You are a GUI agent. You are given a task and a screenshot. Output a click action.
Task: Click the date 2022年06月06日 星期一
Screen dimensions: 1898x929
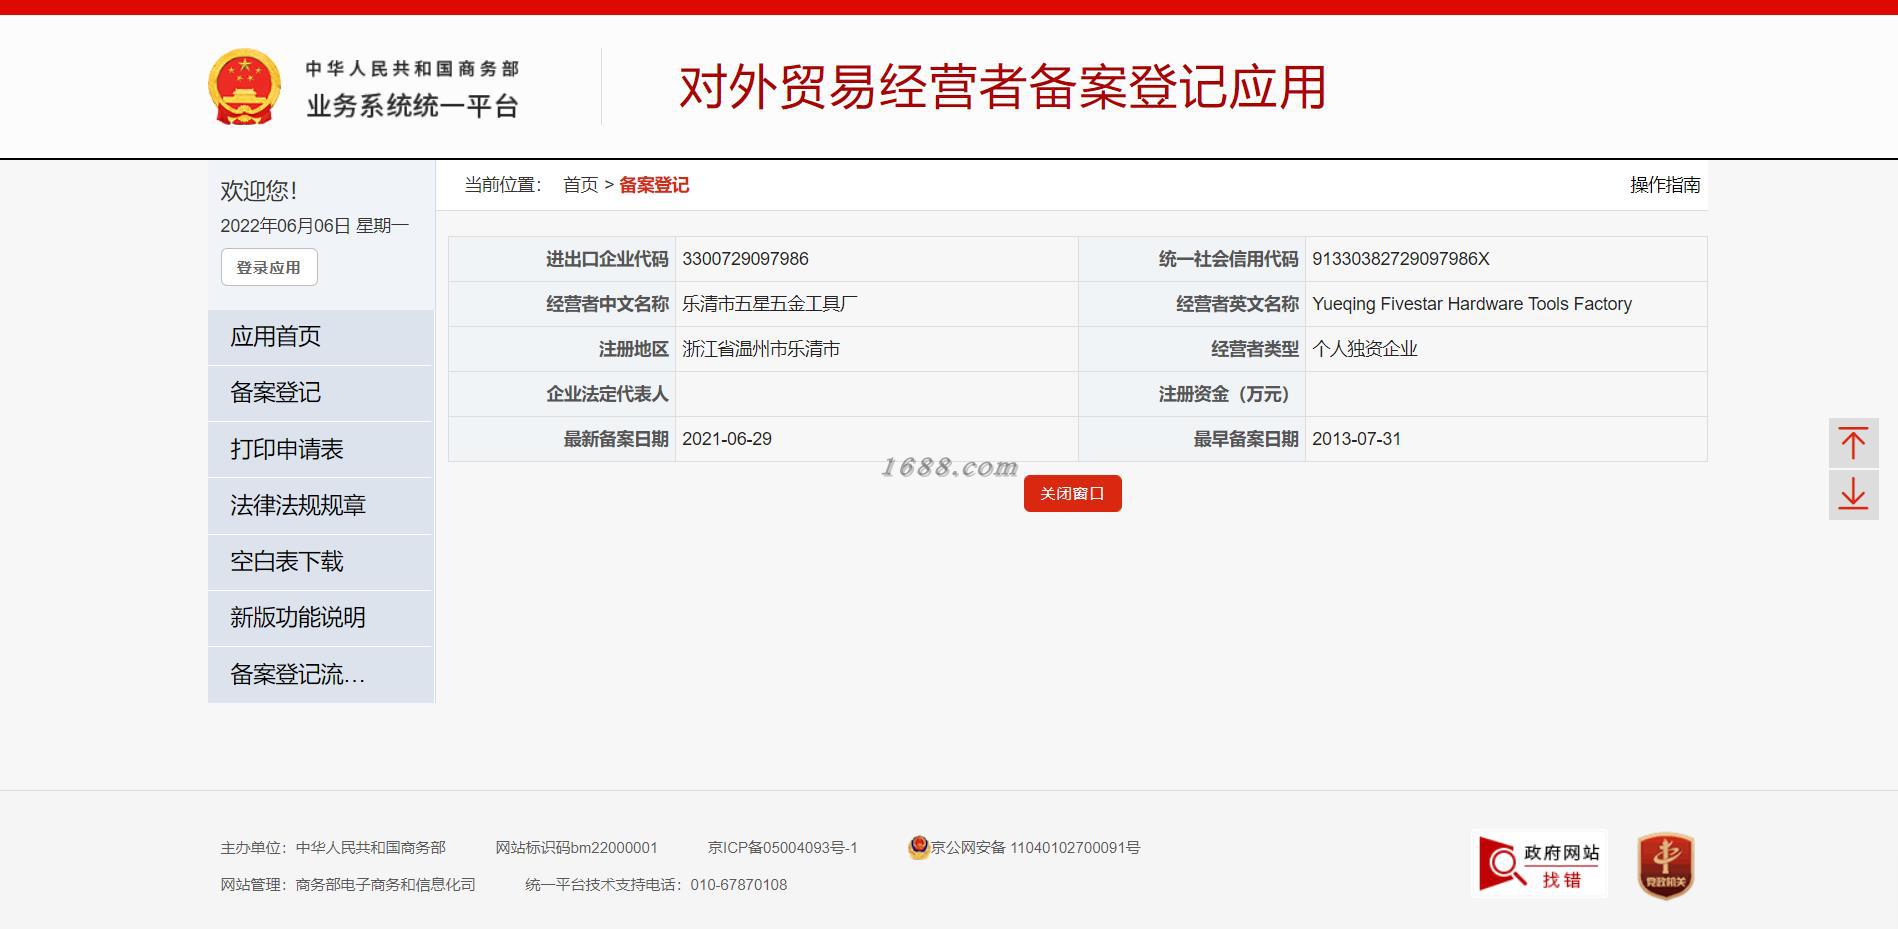315,226
